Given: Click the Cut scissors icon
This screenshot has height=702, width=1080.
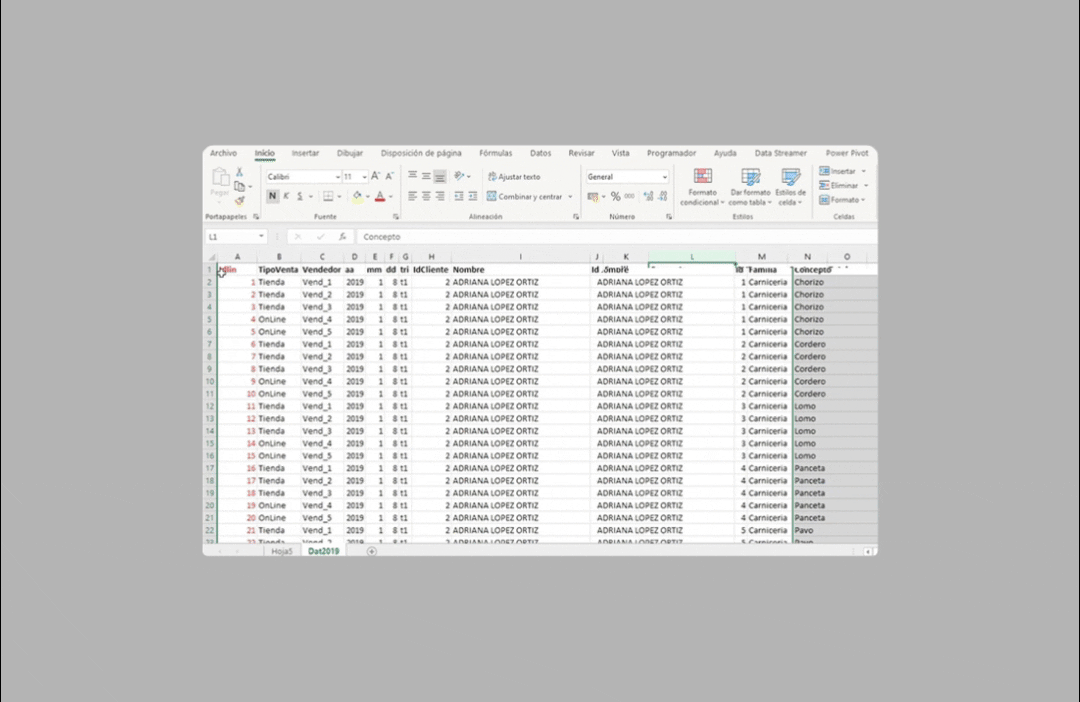Looking at the screenshot, I should pyautogui.click(x=239, y=172).
